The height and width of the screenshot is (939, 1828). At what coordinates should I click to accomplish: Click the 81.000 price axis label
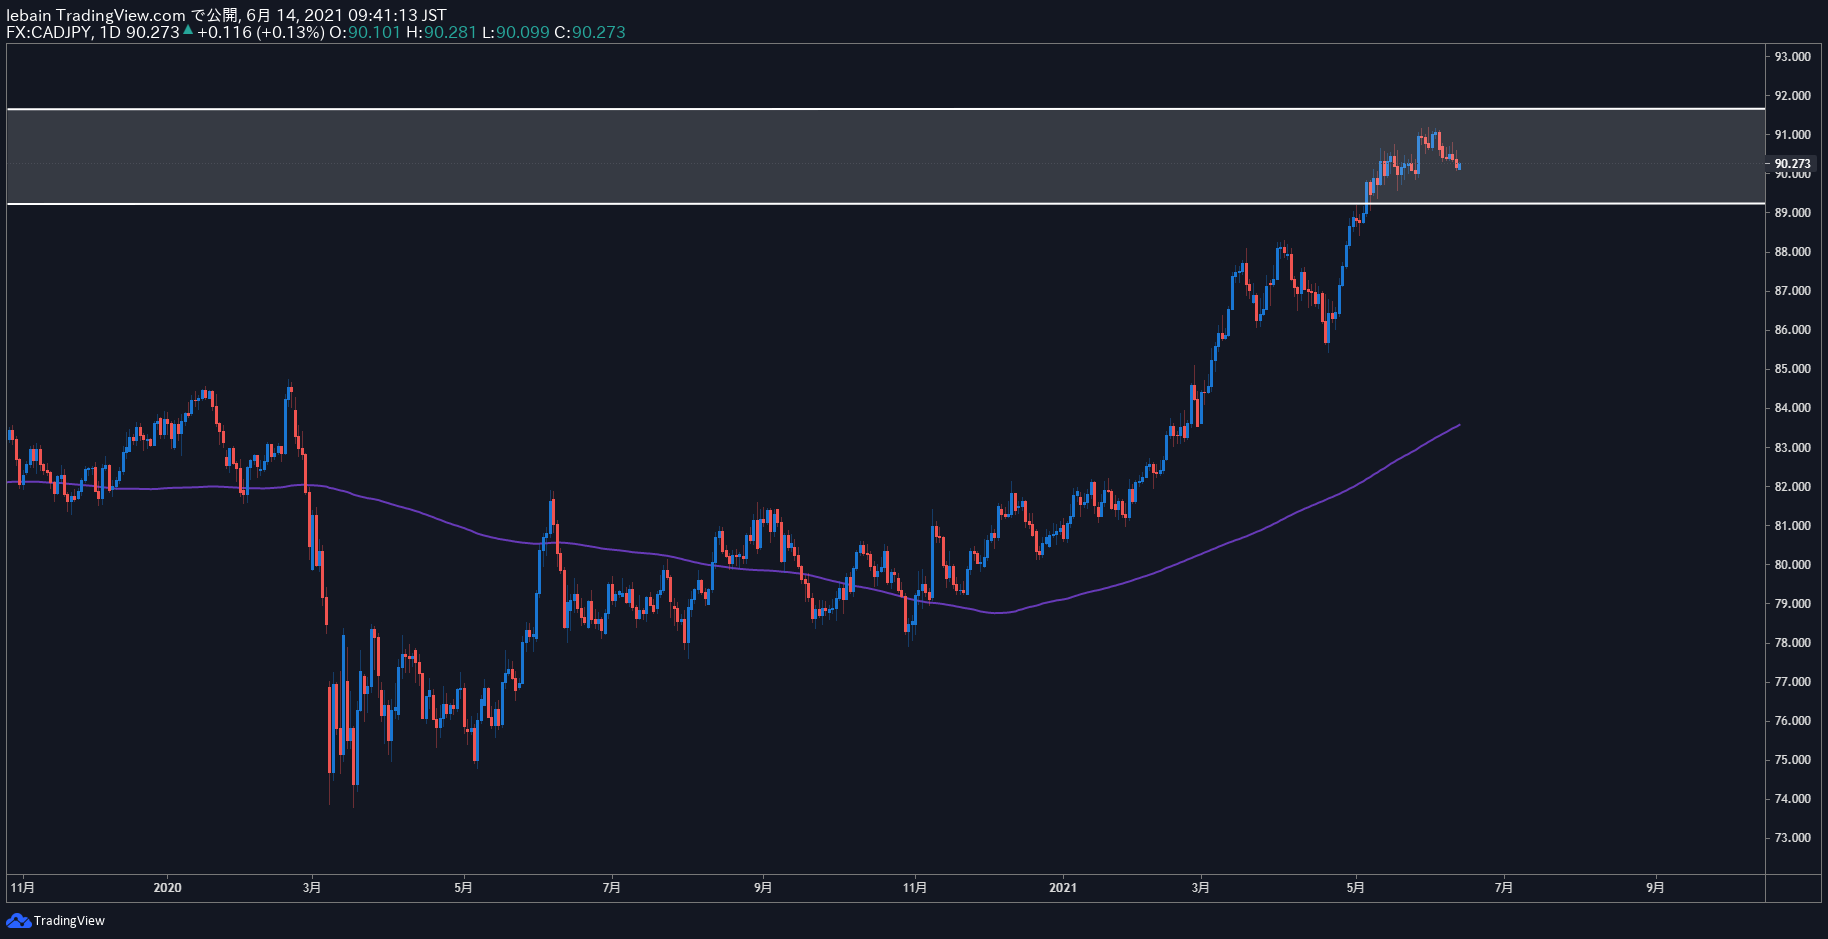coord(1792,526)
